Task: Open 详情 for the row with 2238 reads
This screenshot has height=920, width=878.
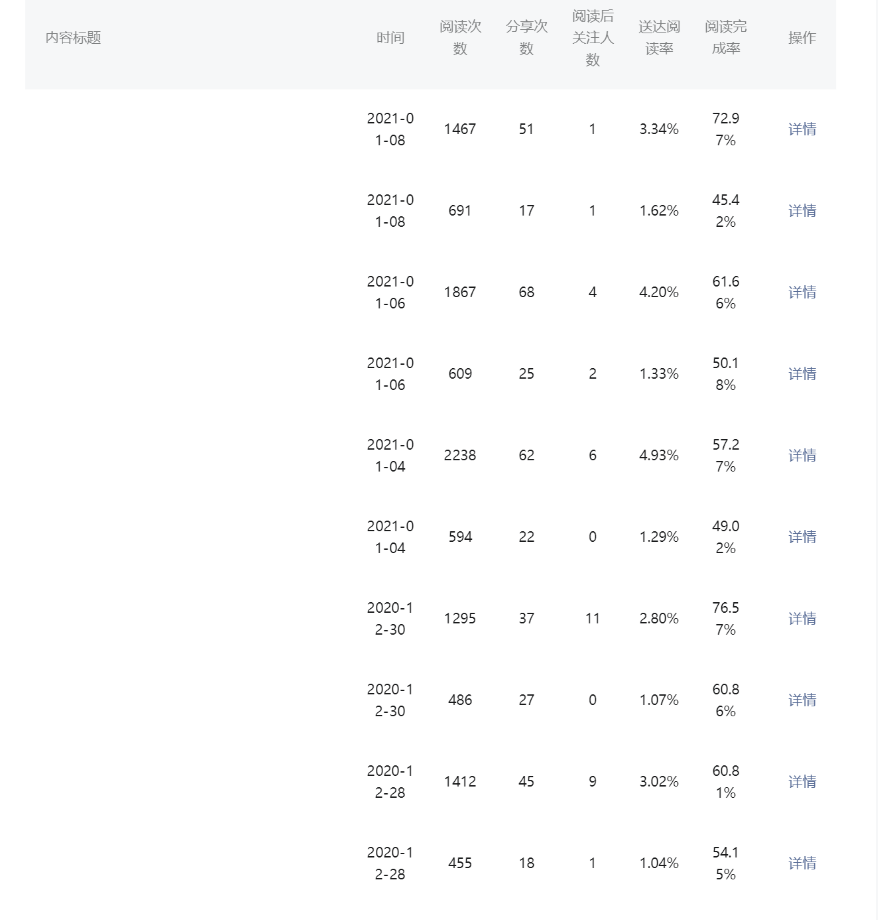Action: click(x=802, y=455)
